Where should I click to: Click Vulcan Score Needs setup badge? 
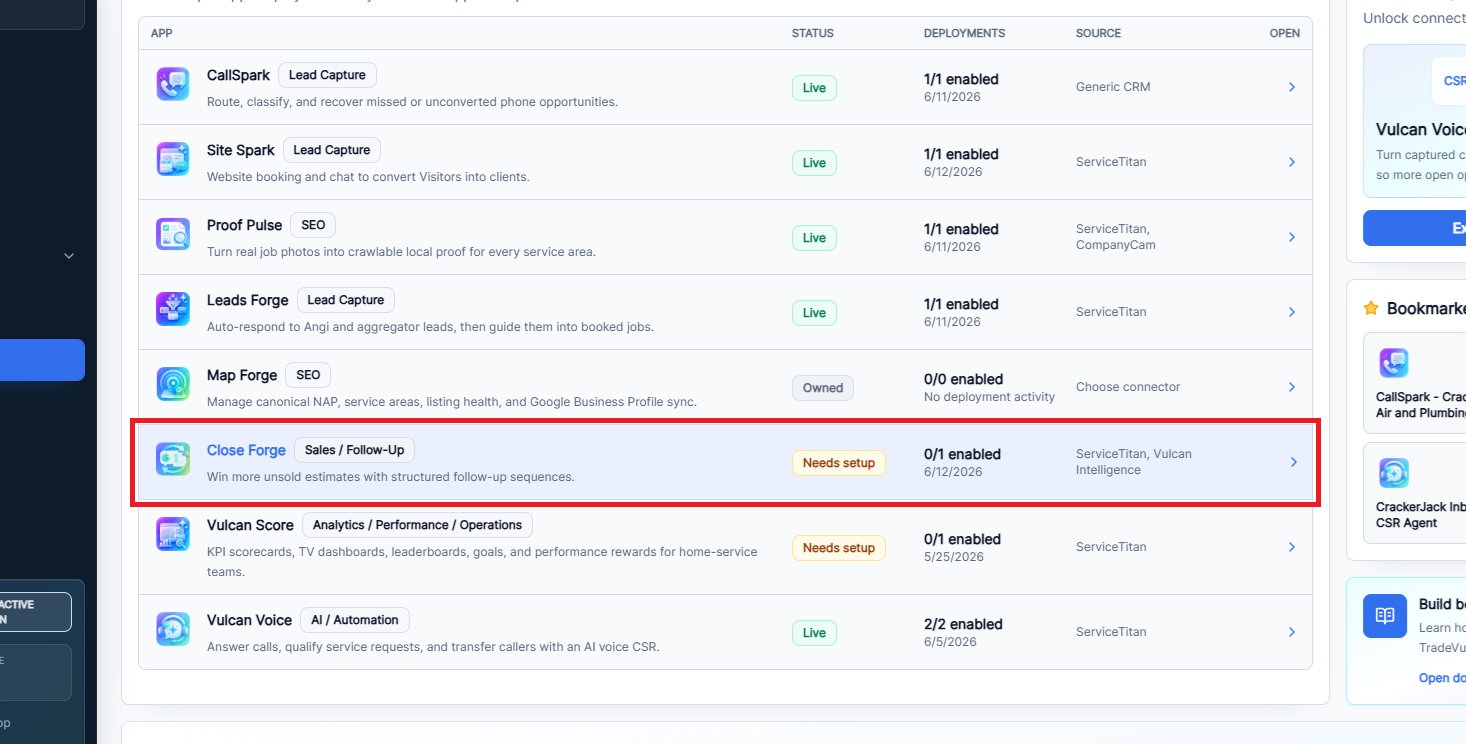click(x=838, y=548)
